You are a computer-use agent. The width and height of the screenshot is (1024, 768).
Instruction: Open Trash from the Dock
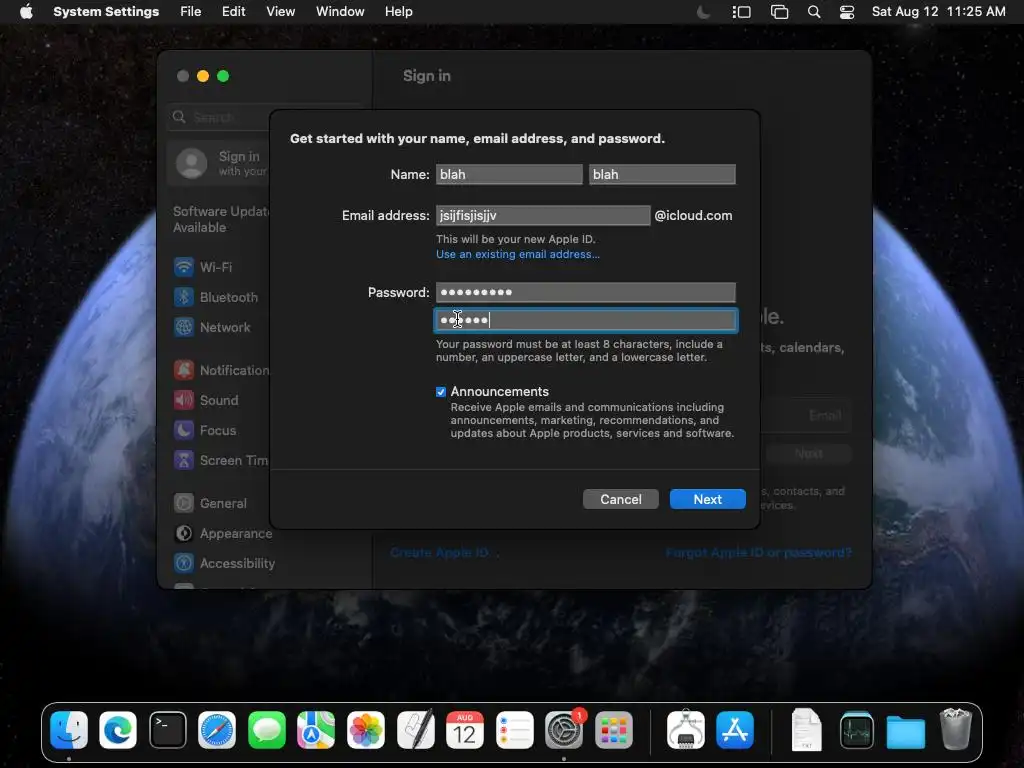point(955,729)
